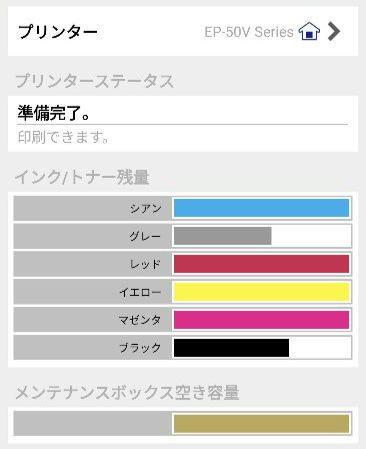Click the black ink level bar
Viewport: 366px width, 449px height.
coord(262,348)
